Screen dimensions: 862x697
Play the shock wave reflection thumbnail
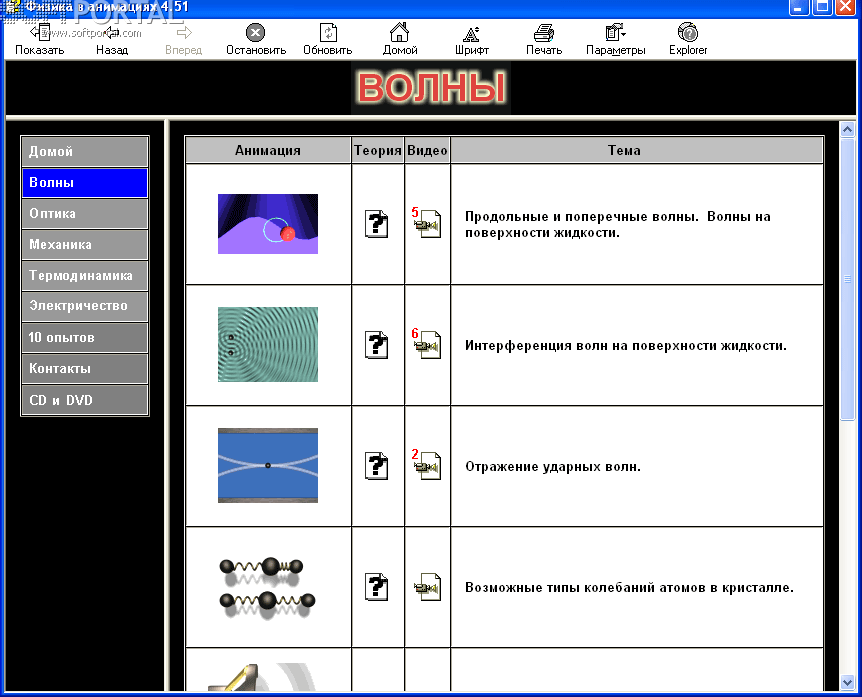click(268, 465)
